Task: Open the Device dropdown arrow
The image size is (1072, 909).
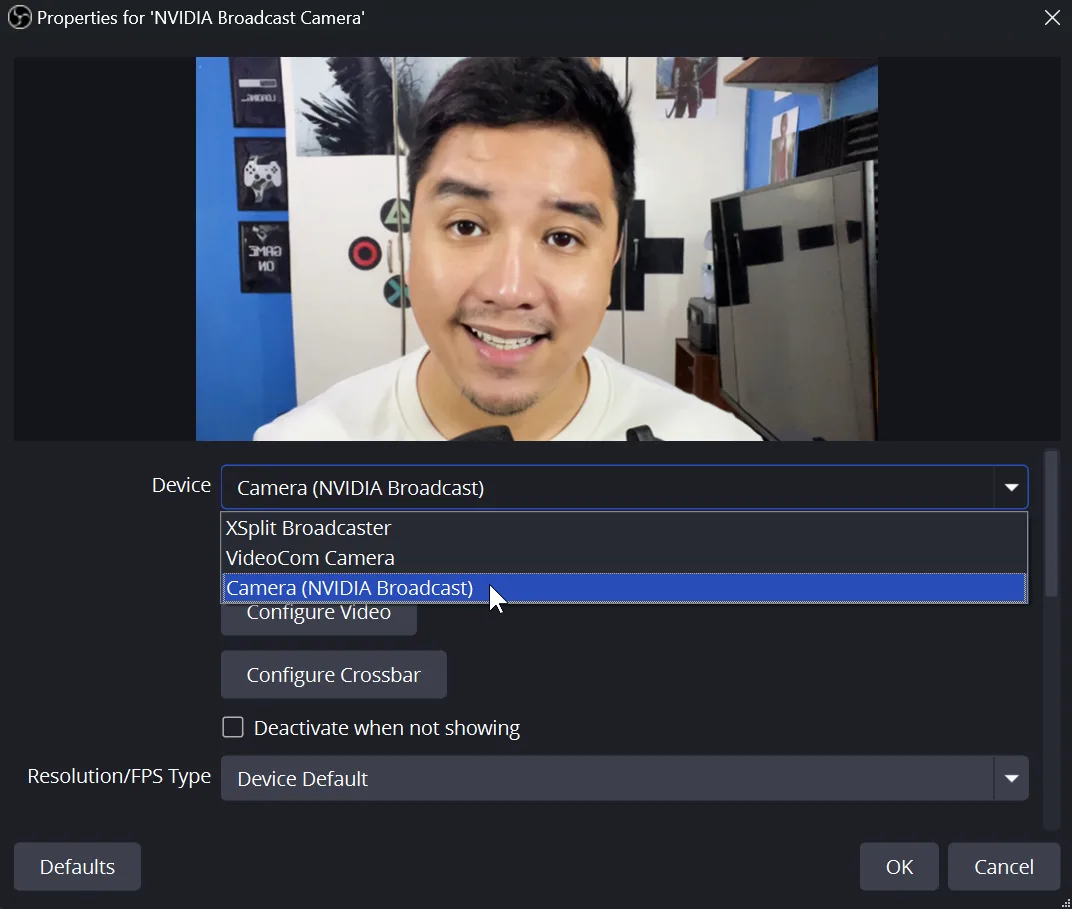Action: tap(1011, 487)
